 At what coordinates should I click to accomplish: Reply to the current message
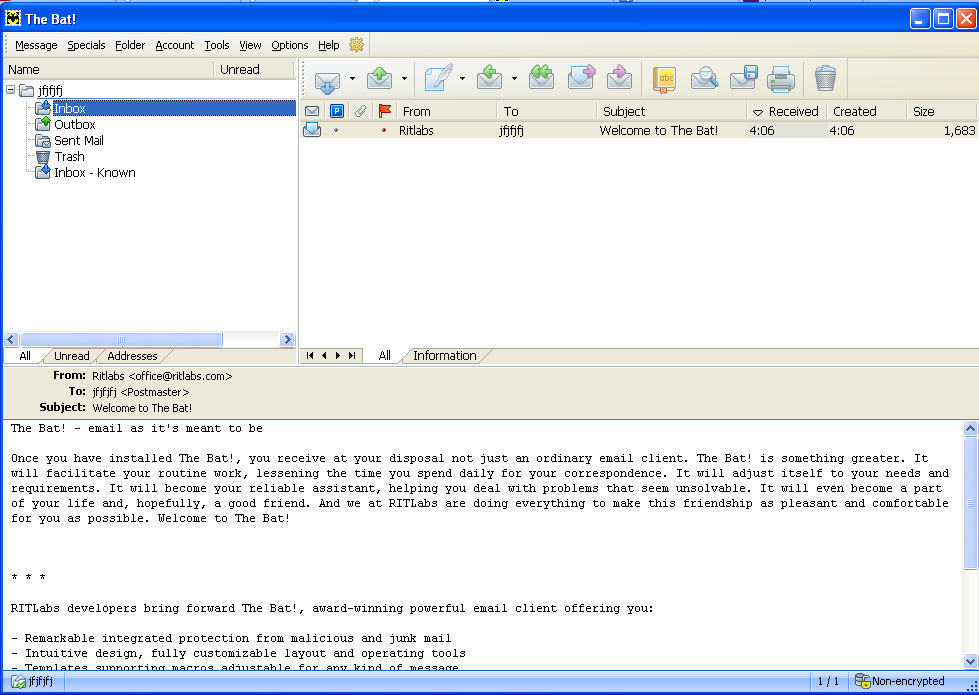(490, 78)
